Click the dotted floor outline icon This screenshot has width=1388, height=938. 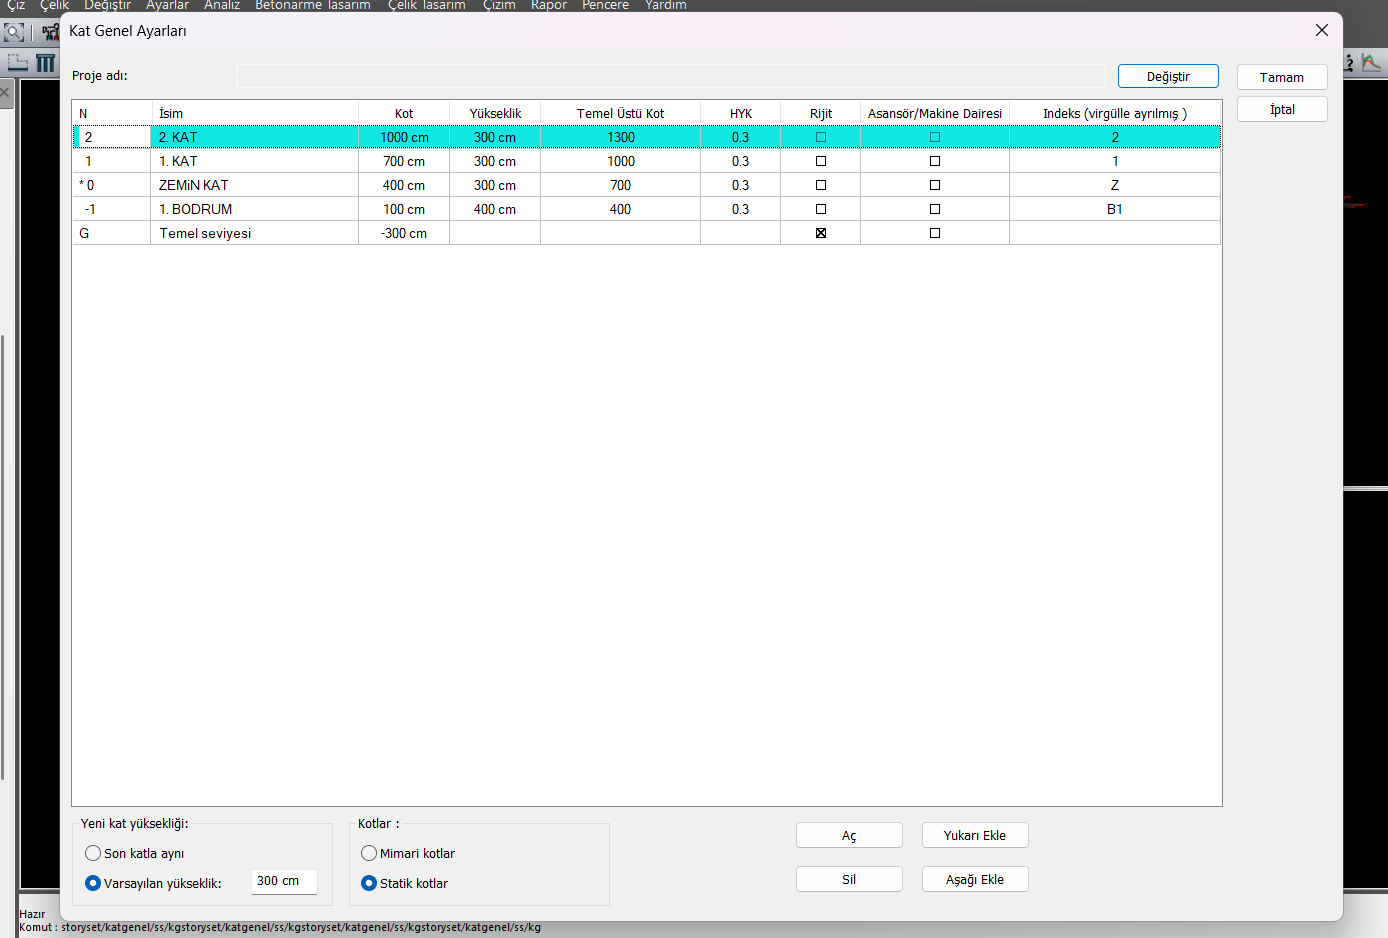point(18,63)
